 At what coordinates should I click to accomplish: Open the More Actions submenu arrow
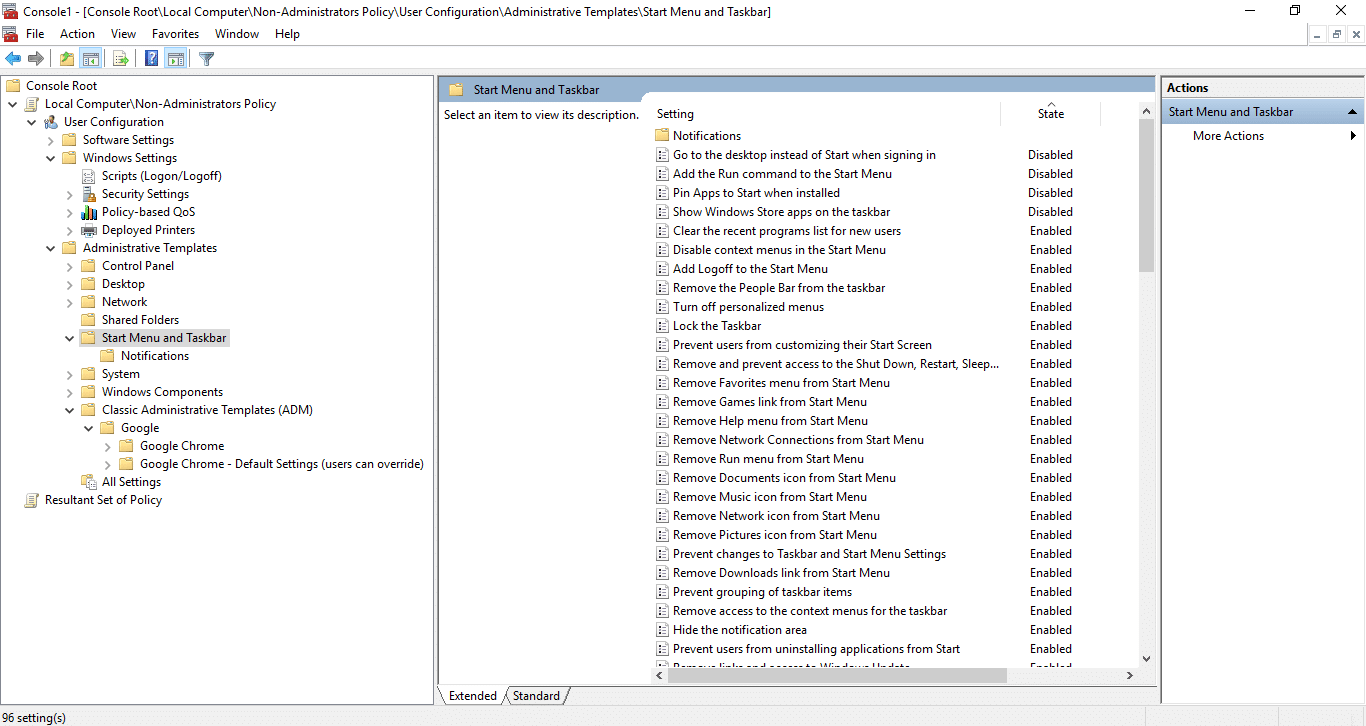(x=1354, y=136)
